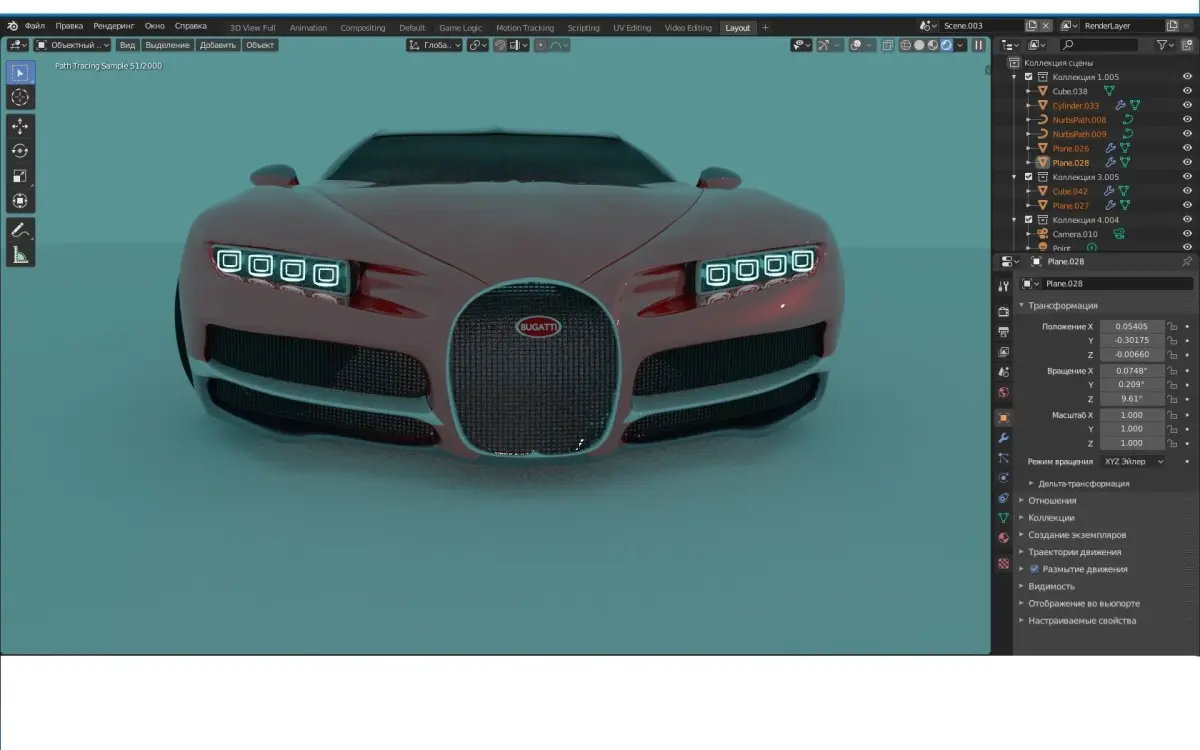
Task: Pick the Scale tool in toolbar
Action: pyautogui.click(x=20, y=176)
